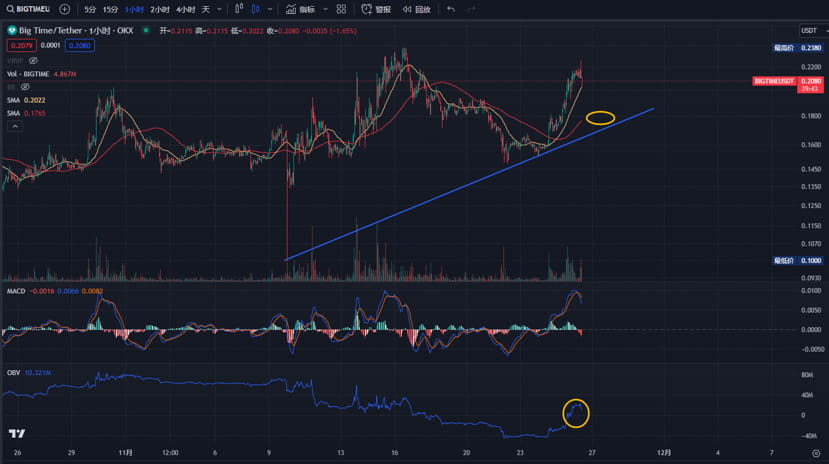Image resolution: width=829 pixels, height=464 pixels.
Task: Add a symbol to compare with plus icon
Action: [x=65, y=9]
